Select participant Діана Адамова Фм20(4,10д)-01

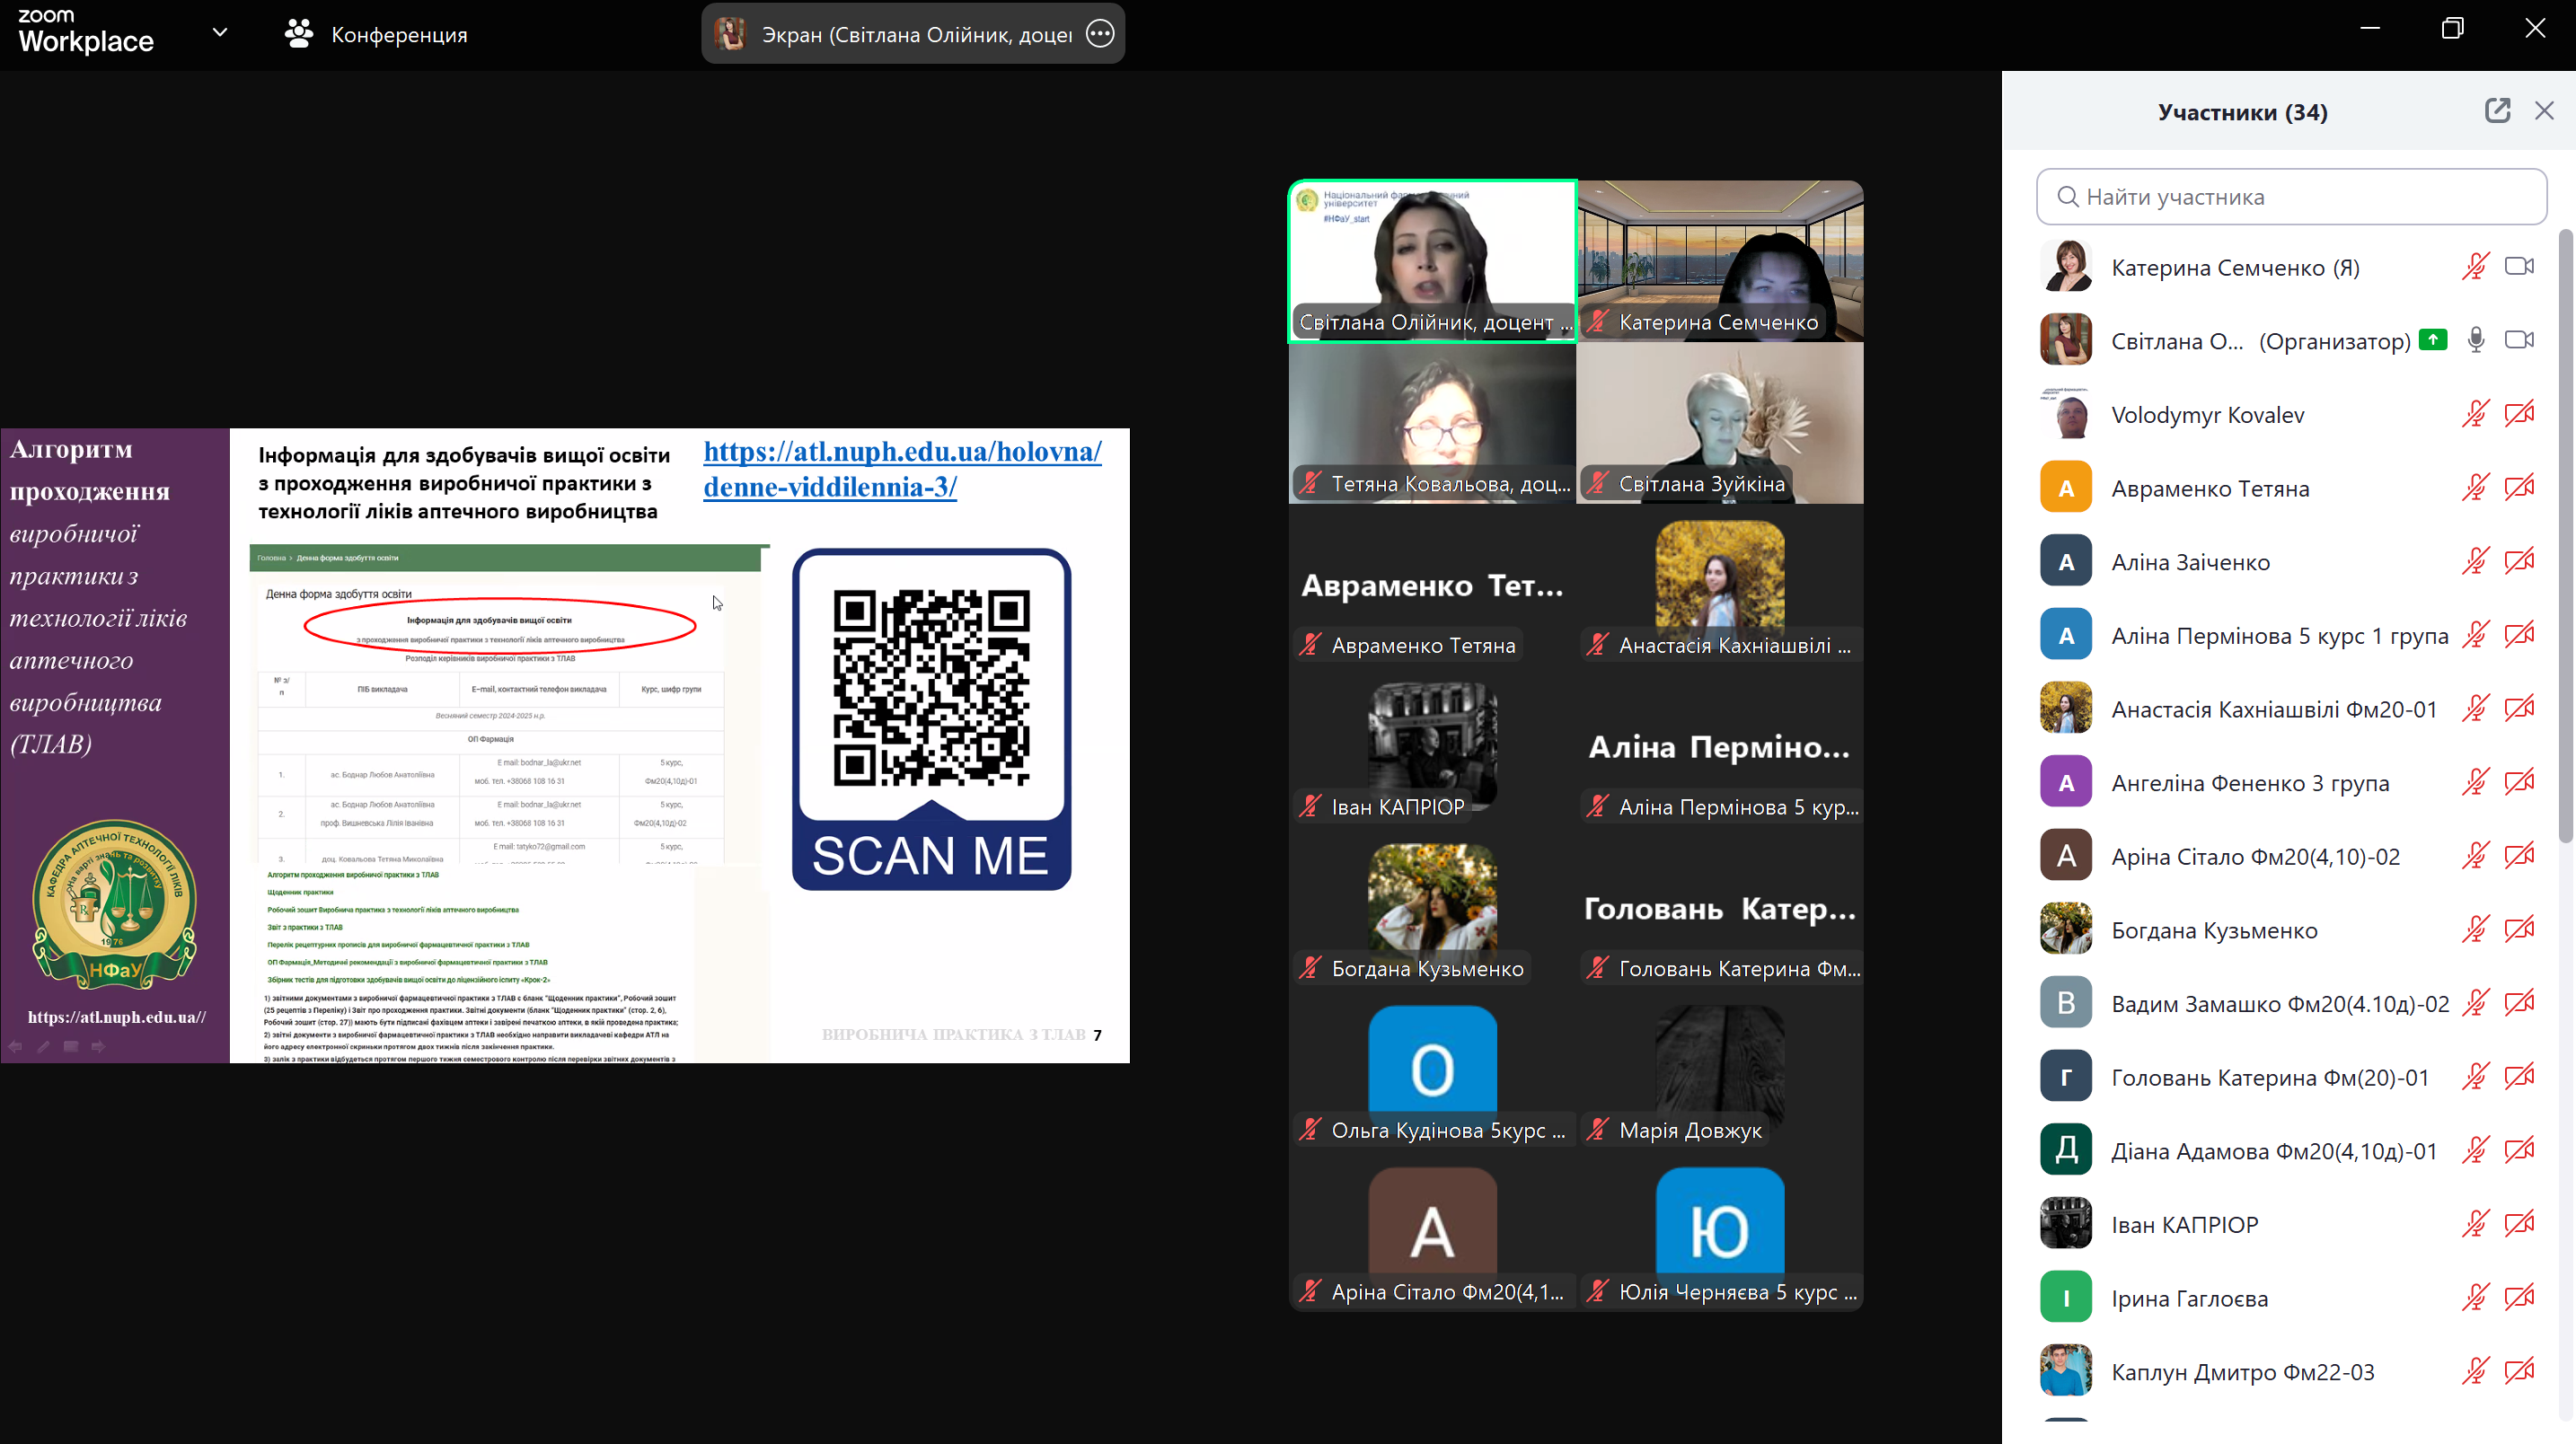point(2290,1151)
